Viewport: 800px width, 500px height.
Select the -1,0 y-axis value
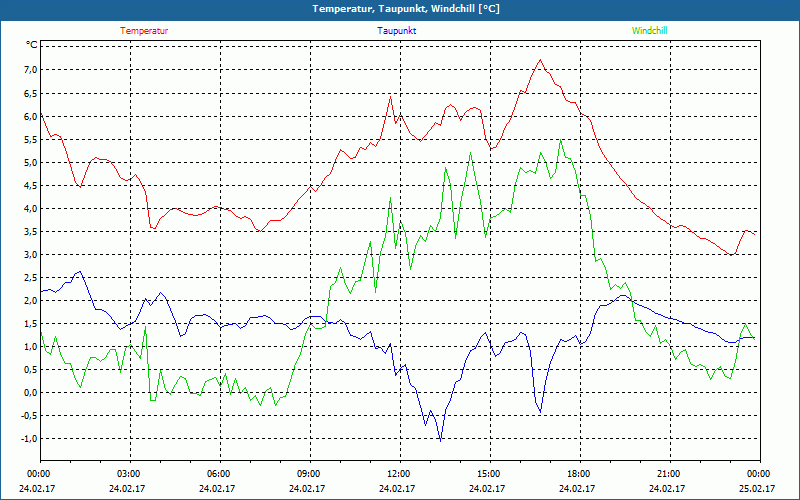click(30, 438)
